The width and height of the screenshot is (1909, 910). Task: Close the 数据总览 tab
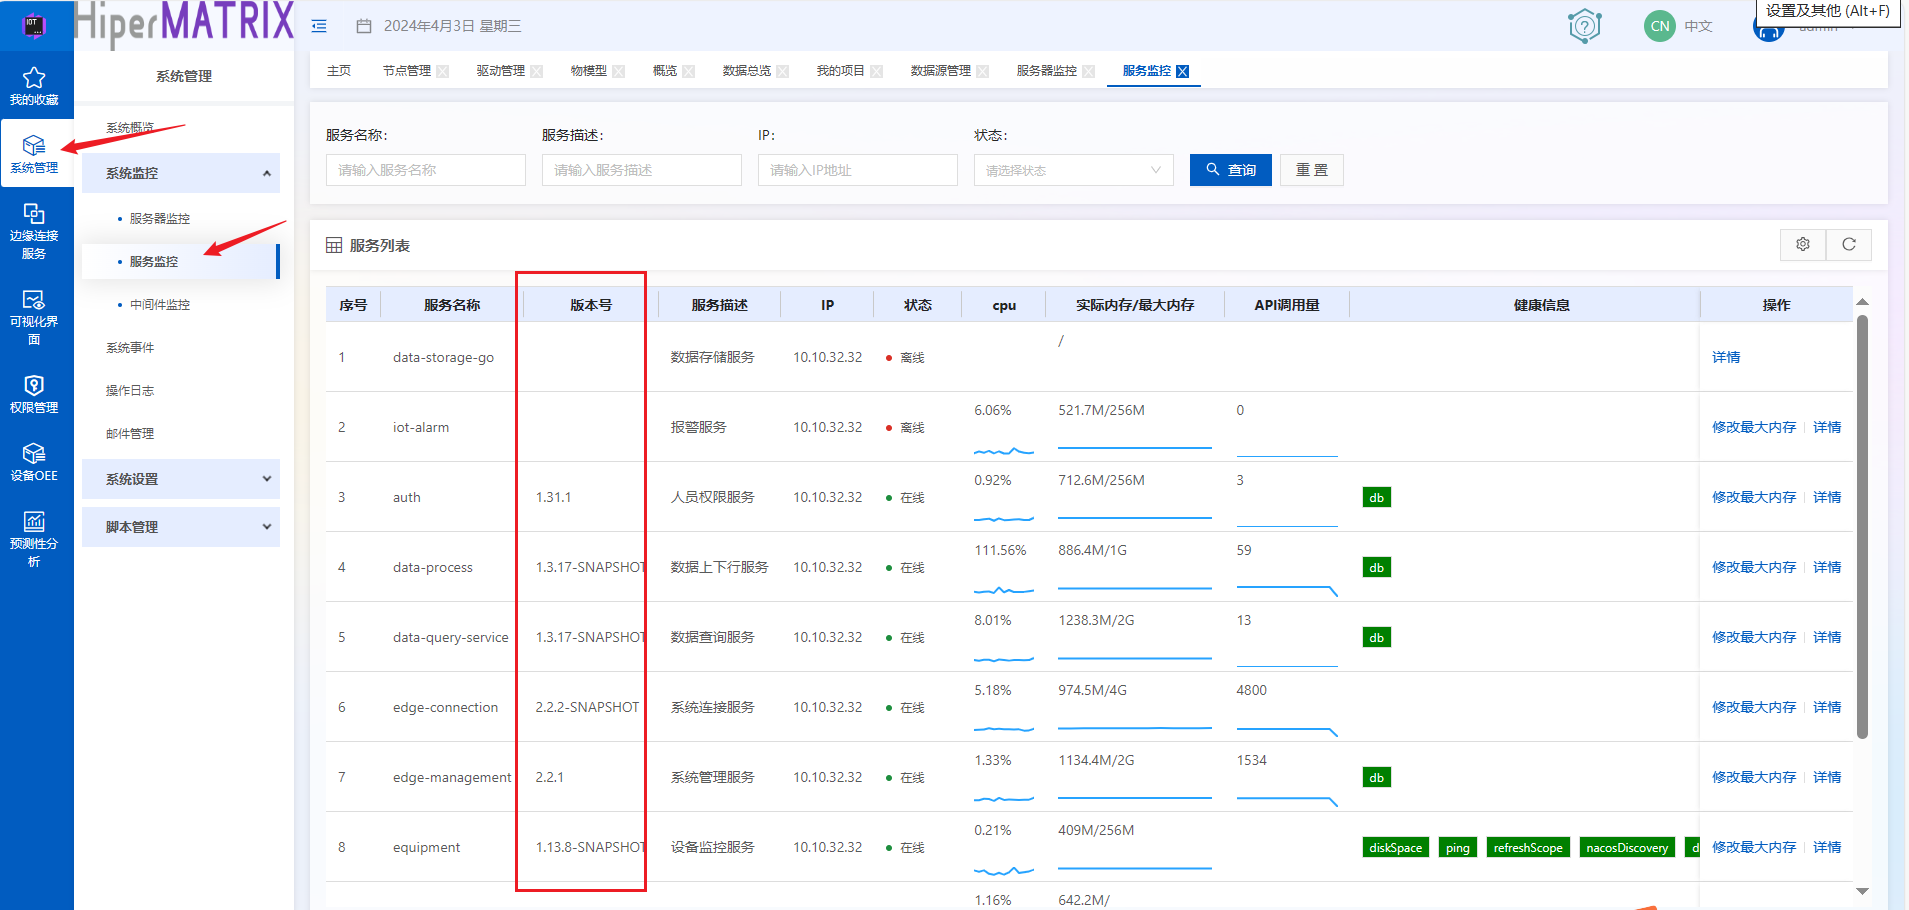pos(782,71)
